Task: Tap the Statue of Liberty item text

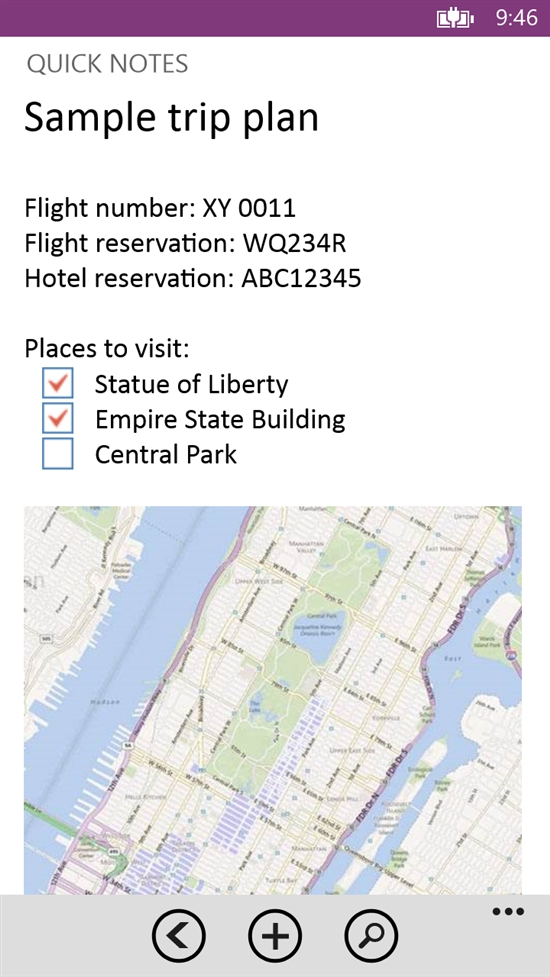Action: point(191,384)
